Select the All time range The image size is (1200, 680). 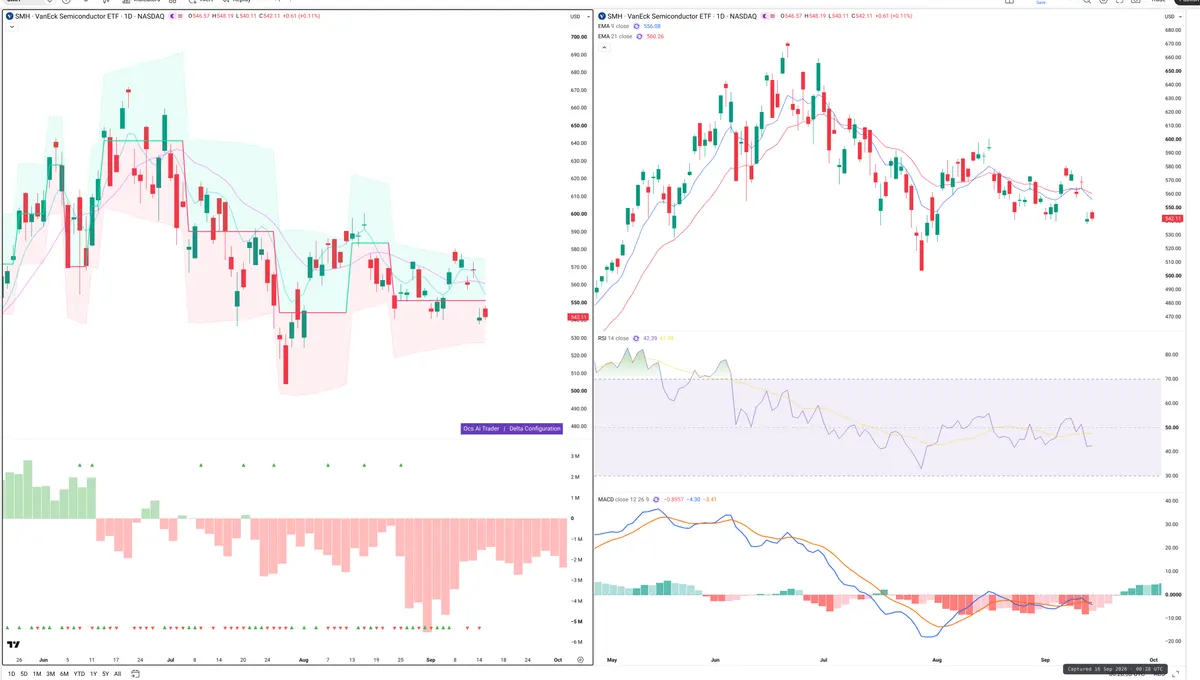(117, 674)
